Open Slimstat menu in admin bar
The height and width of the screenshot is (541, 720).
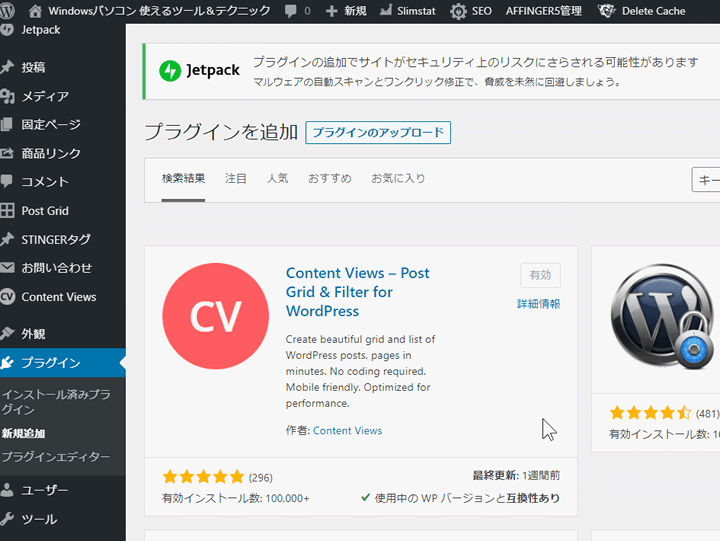click(x=416, y=11)
